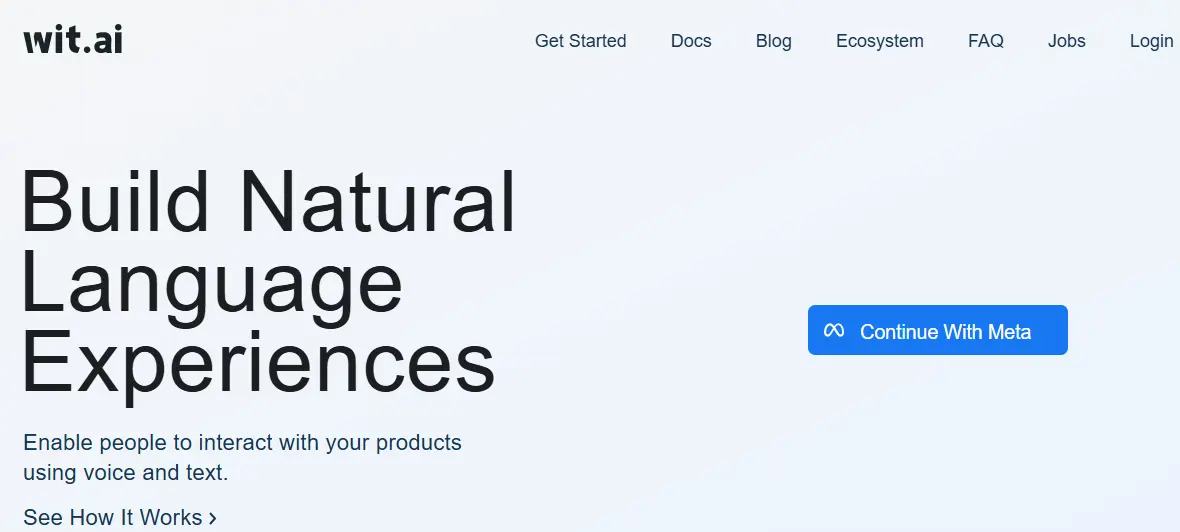Select Ecosystem in the navigation bar

880,41
